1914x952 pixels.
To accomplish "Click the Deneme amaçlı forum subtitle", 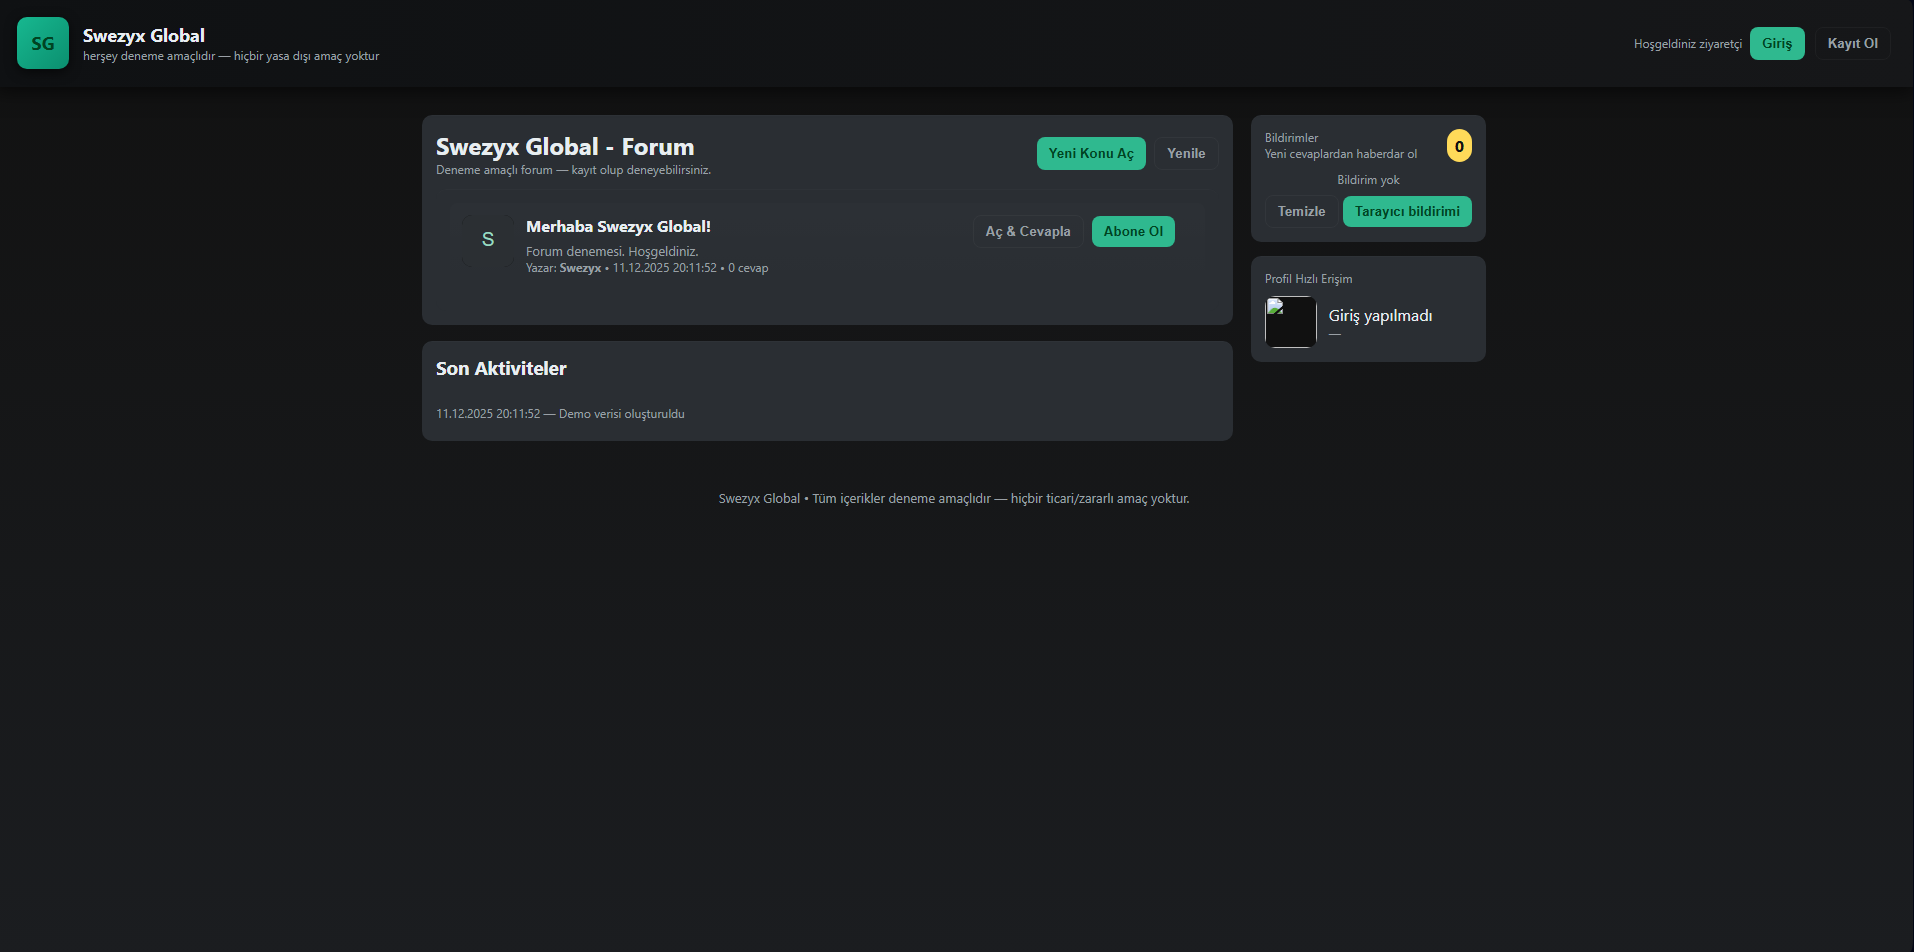I will pyautogui.click(x=573, y=170).
